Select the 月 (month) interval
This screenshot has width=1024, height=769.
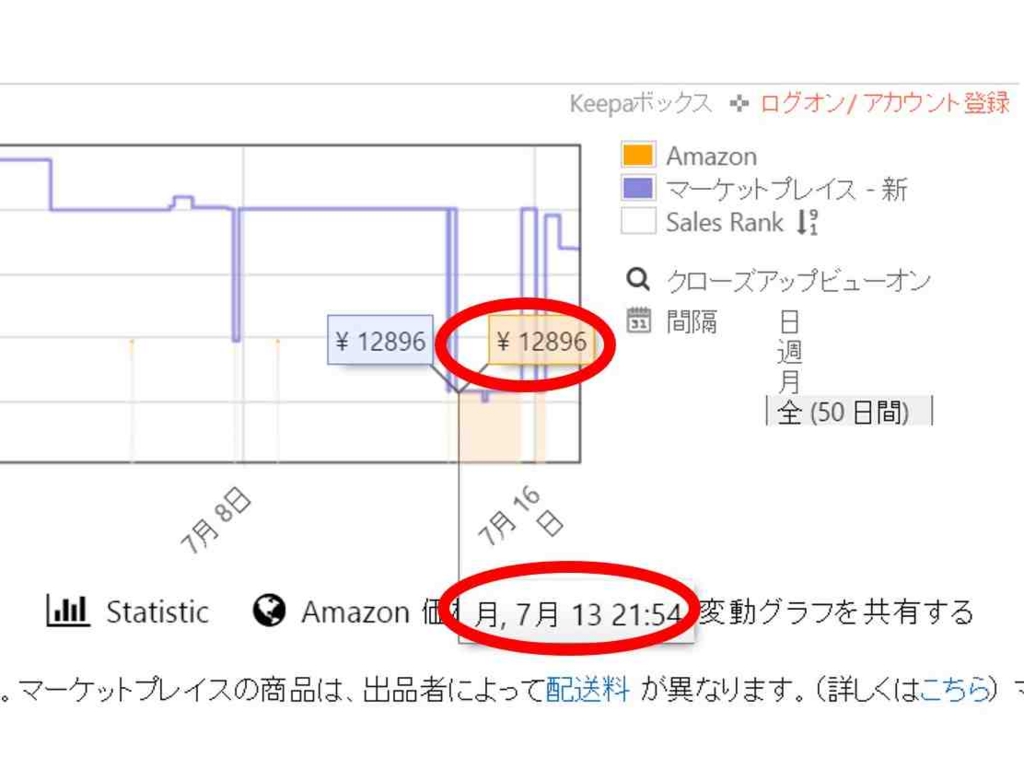pos(789,381)
